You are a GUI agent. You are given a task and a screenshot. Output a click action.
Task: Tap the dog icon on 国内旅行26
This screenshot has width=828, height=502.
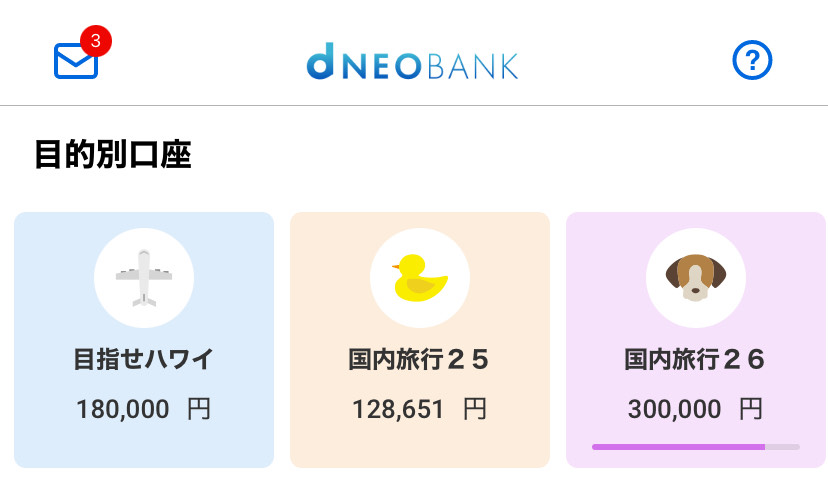tap(696, 278)
